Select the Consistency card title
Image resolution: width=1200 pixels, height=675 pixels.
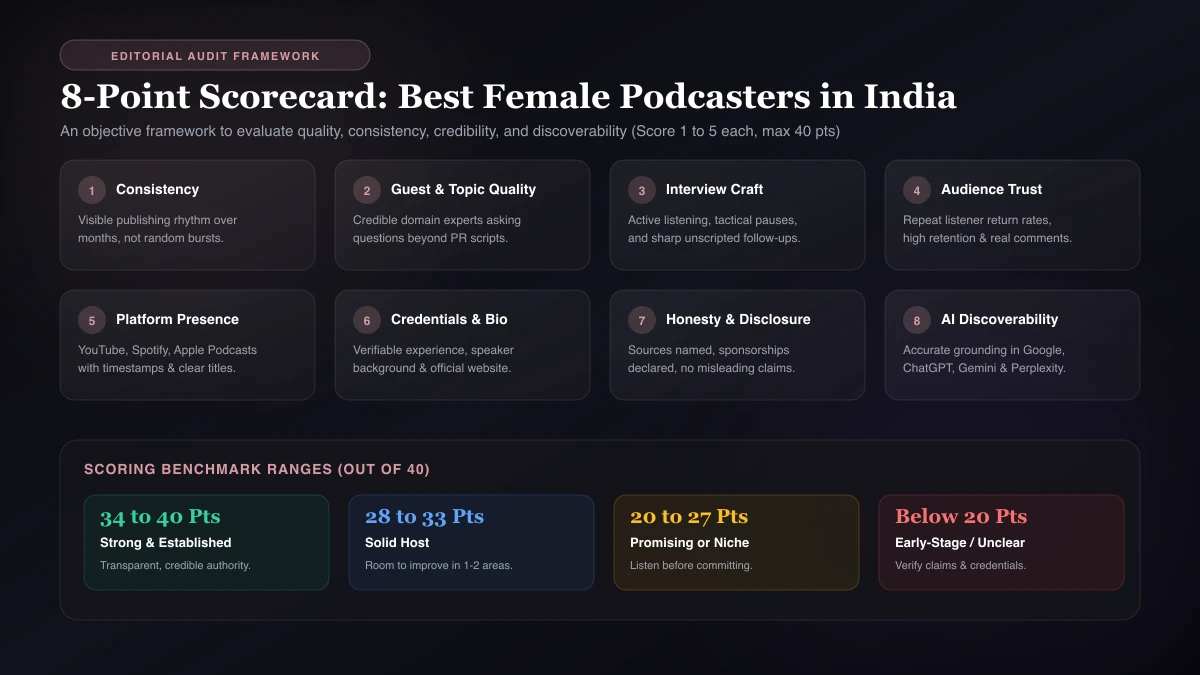coord(157,190)
